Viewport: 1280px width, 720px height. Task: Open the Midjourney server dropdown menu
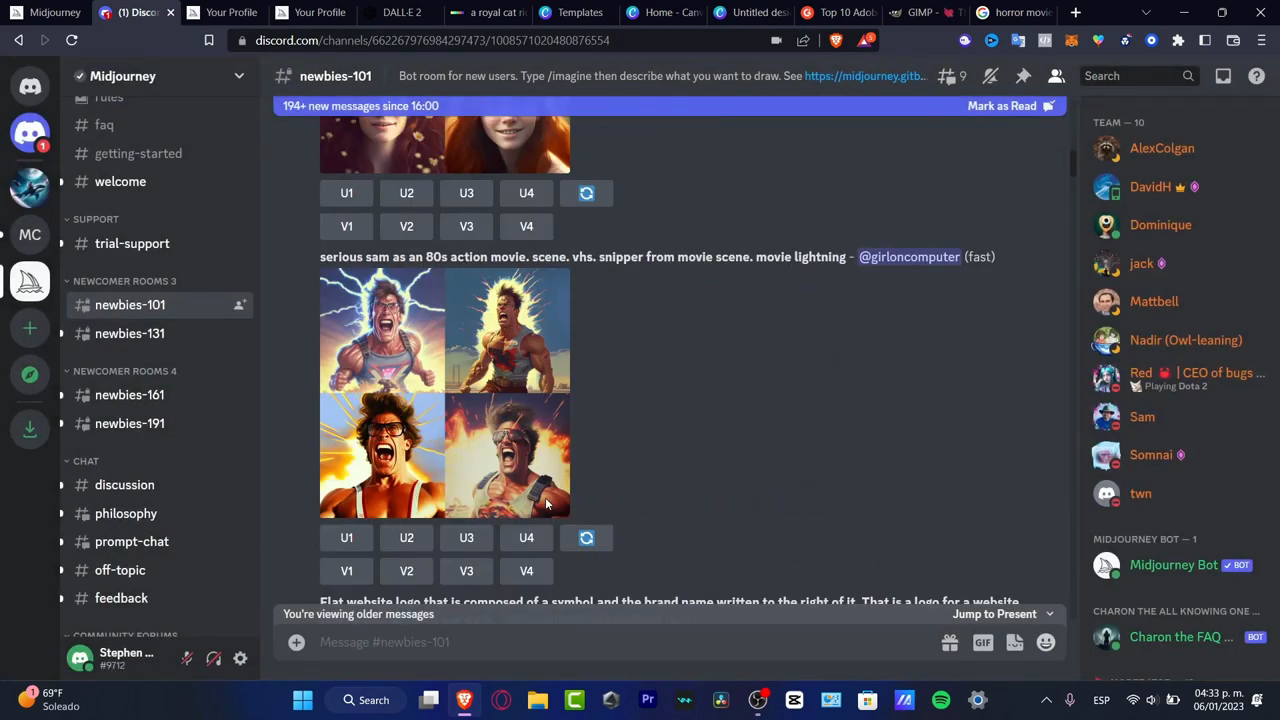click(239, 76)
